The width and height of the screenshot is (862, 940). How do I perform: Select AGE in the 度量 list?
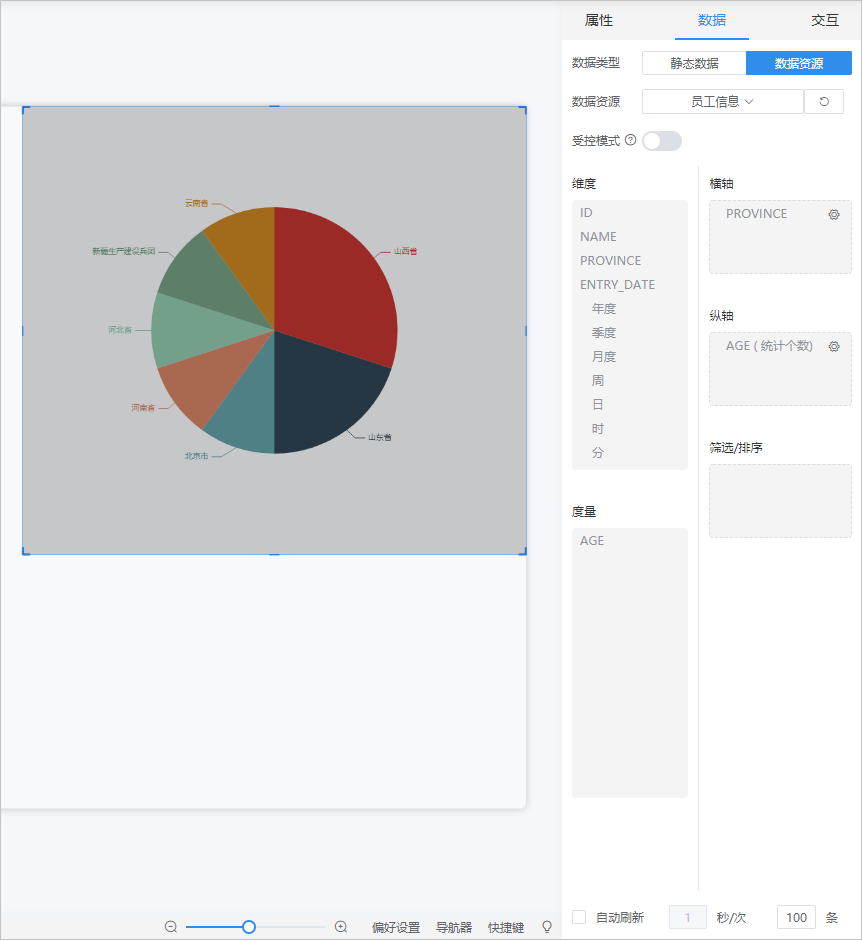point(592,540)
